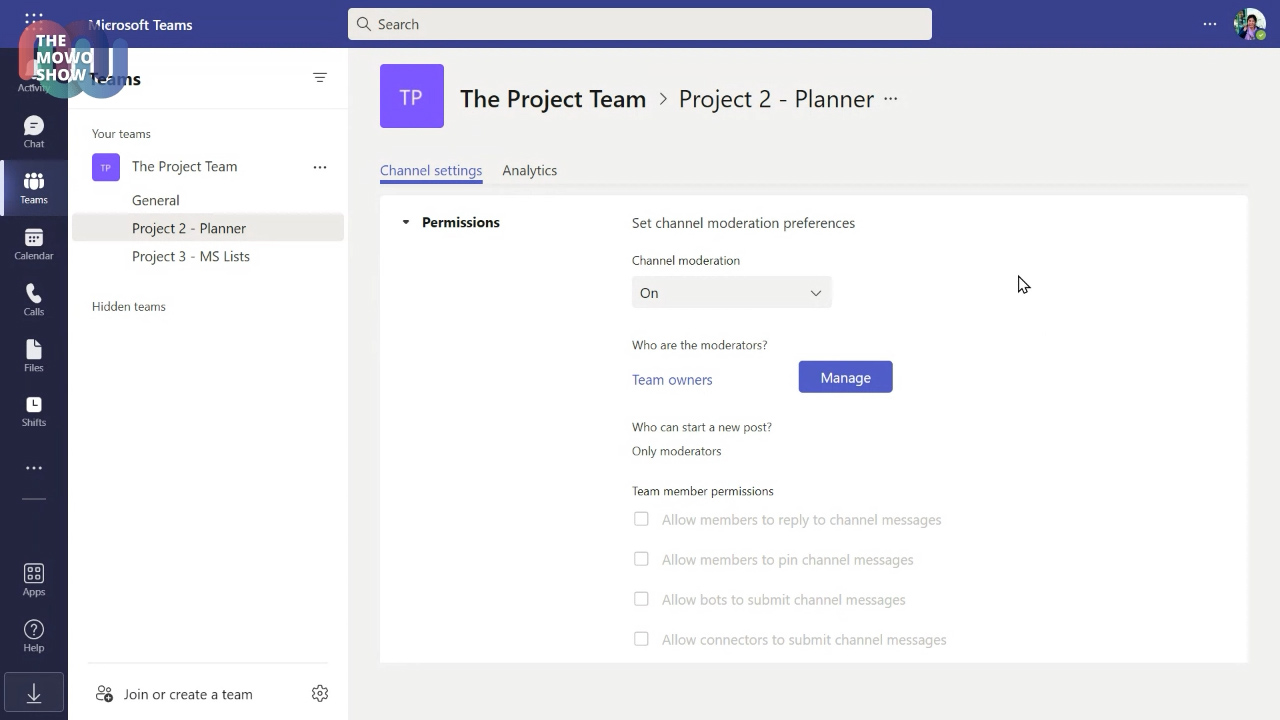Open the Calls app icon
Screen dimensions: 1280x720
(34, 300)
